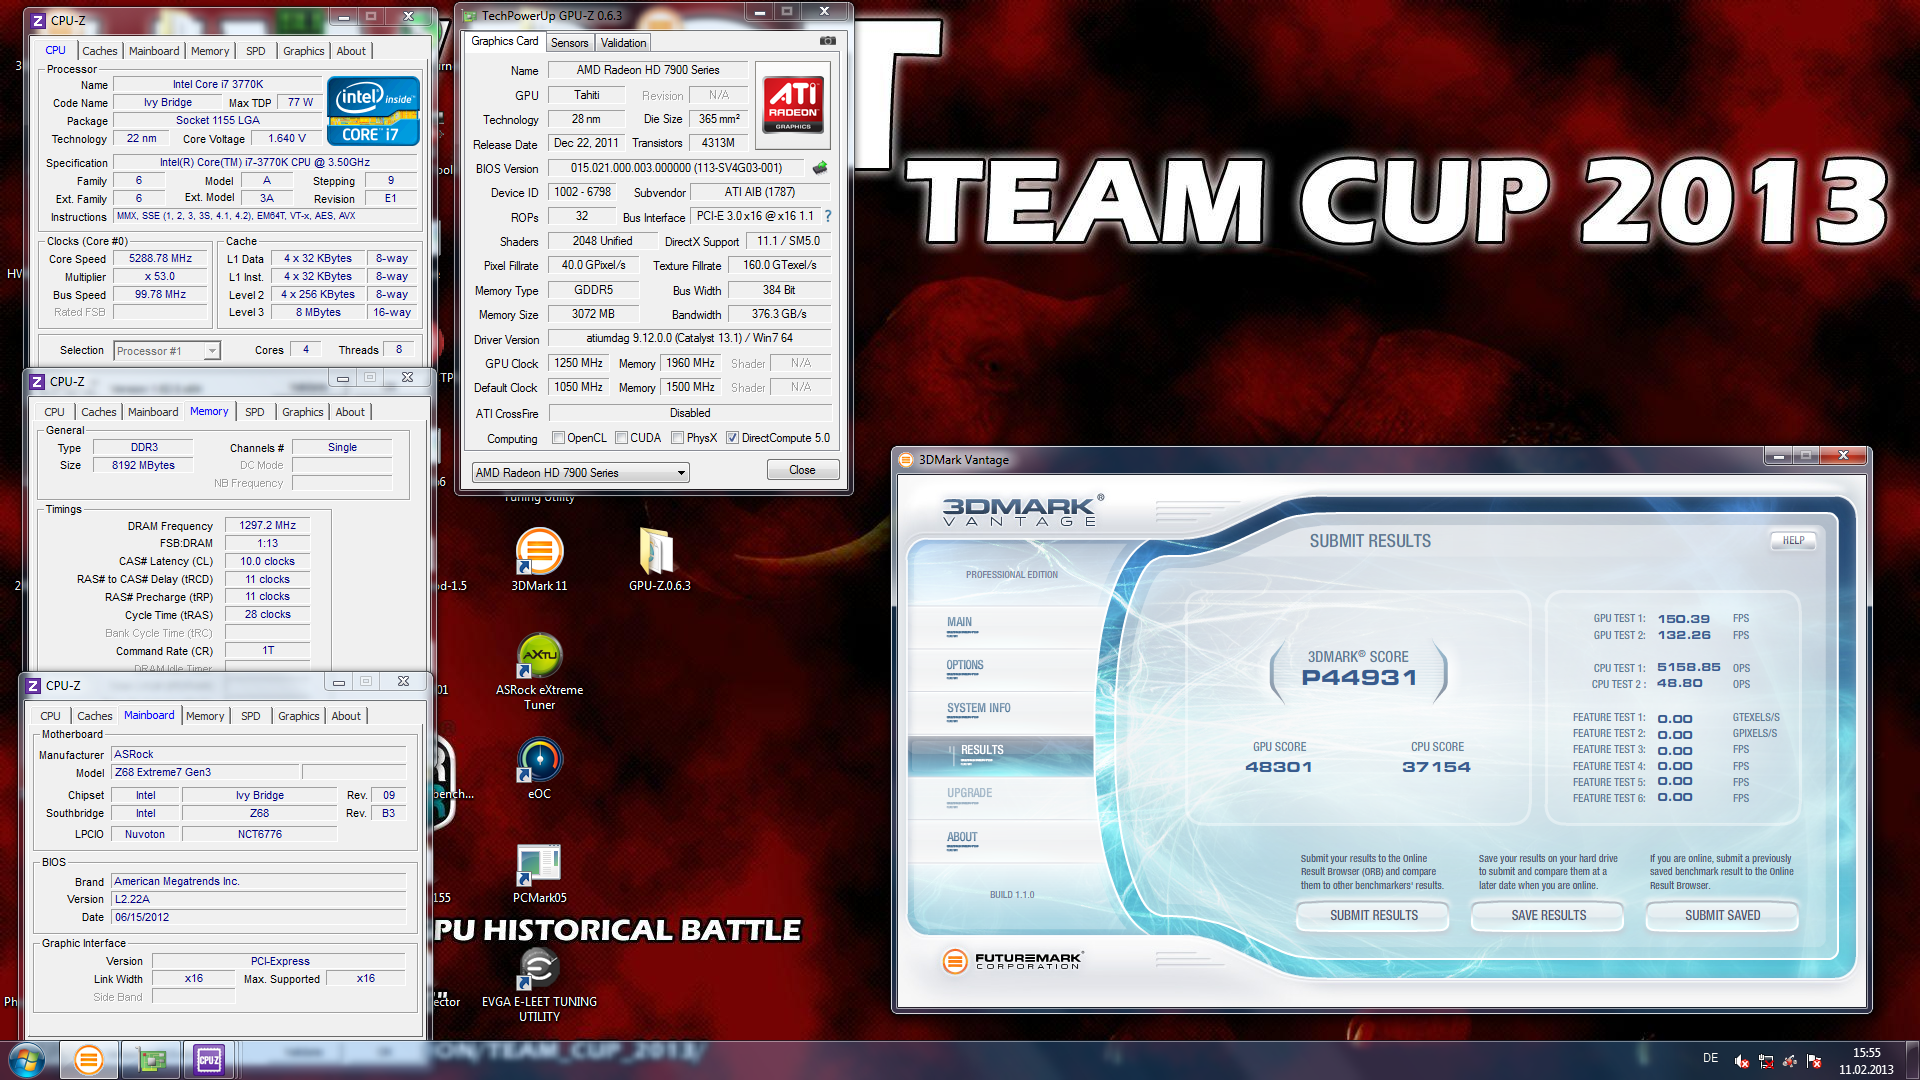Open SYSTEM INFO section in 3DMark Vantage
This screenshot has width=1920, height=1080.
point(1000,712)
